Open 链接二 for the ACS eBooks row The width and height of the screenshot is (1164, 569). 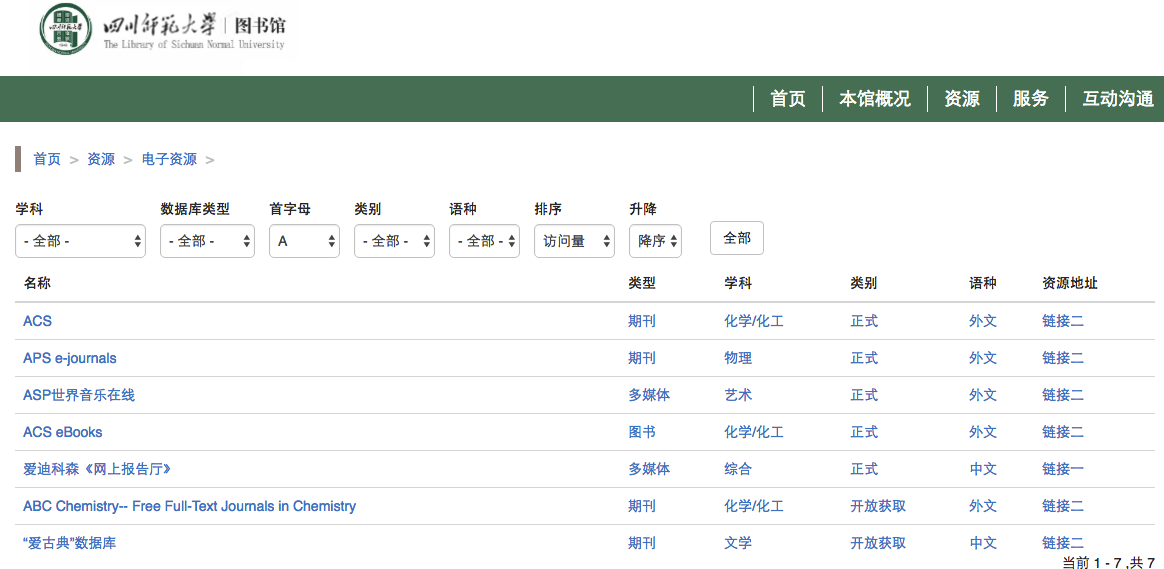coord(1063,432)
